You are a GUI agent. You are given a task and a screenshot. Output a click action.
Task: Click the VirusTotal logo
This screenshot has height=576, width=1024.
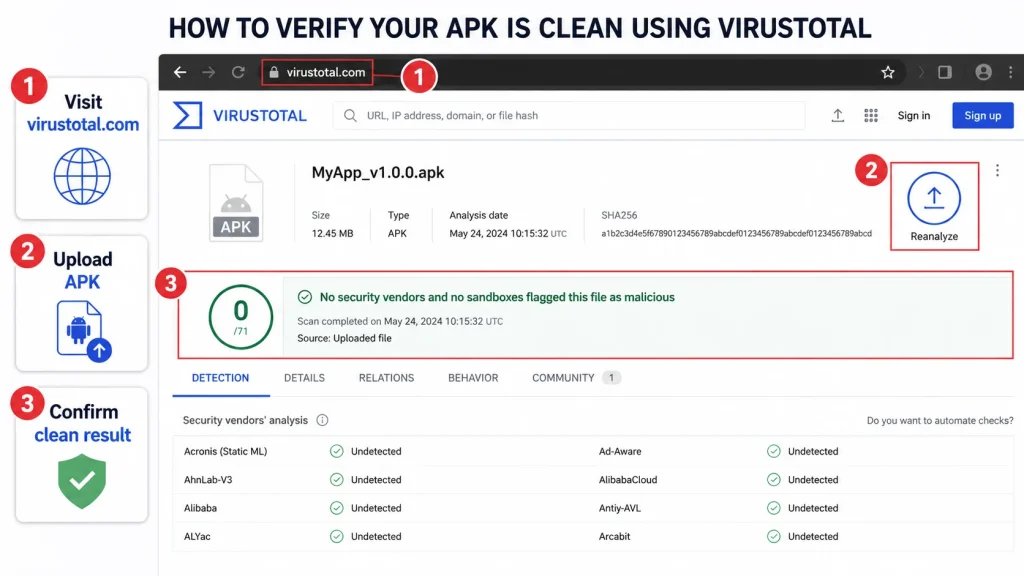pos(240,116)
